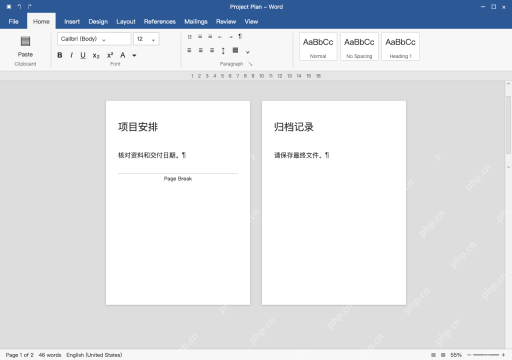Expand the chevron next to Shading icon
The height and width of the screenshot is (360, 512).
248,52
